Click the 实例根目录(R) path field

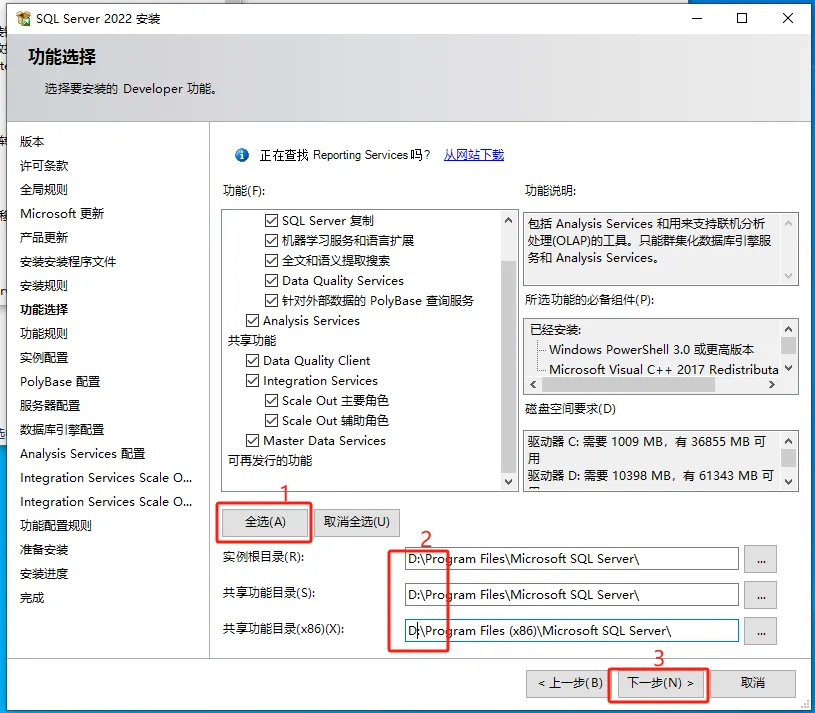pyautogui.click(x=571, y=559)
